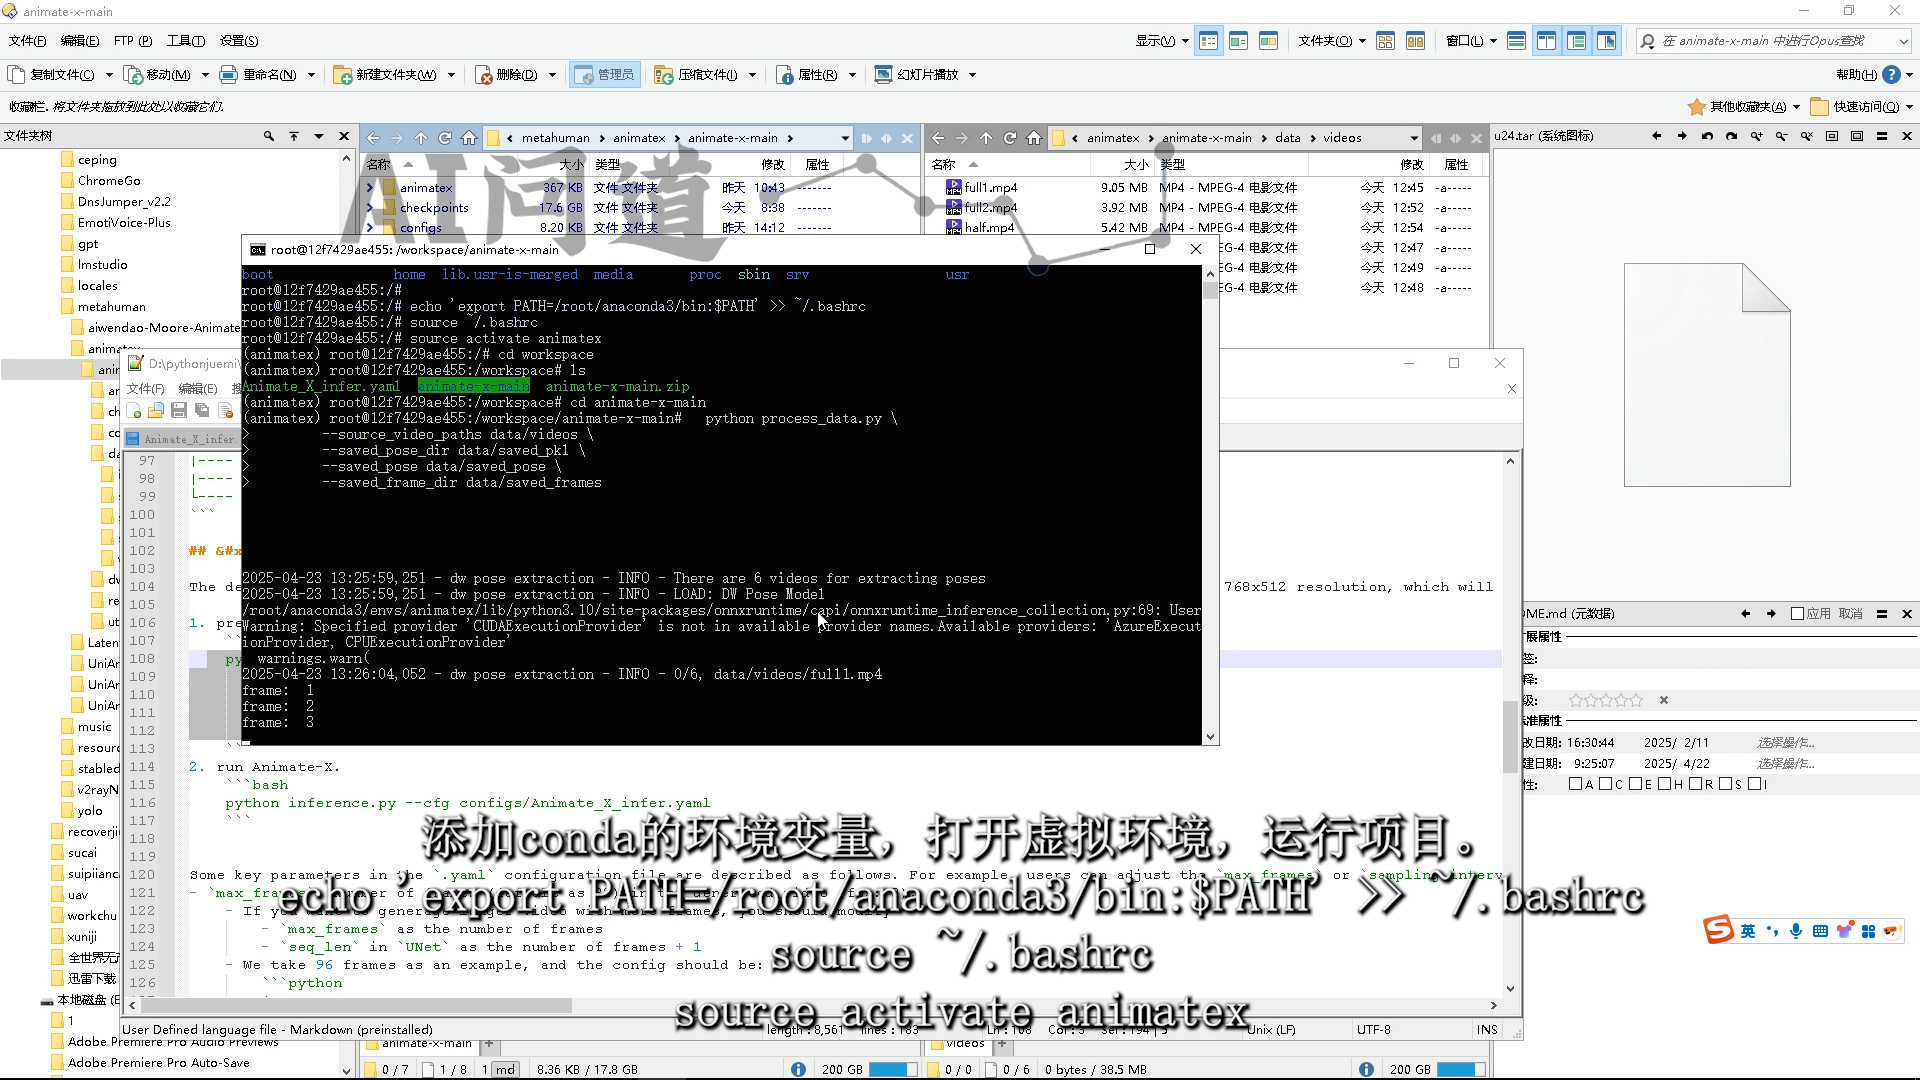The height and width of the screenshot is (1080, 1920).
Task: Refresh the right videos pane
Action: (x=1010, y=138)
